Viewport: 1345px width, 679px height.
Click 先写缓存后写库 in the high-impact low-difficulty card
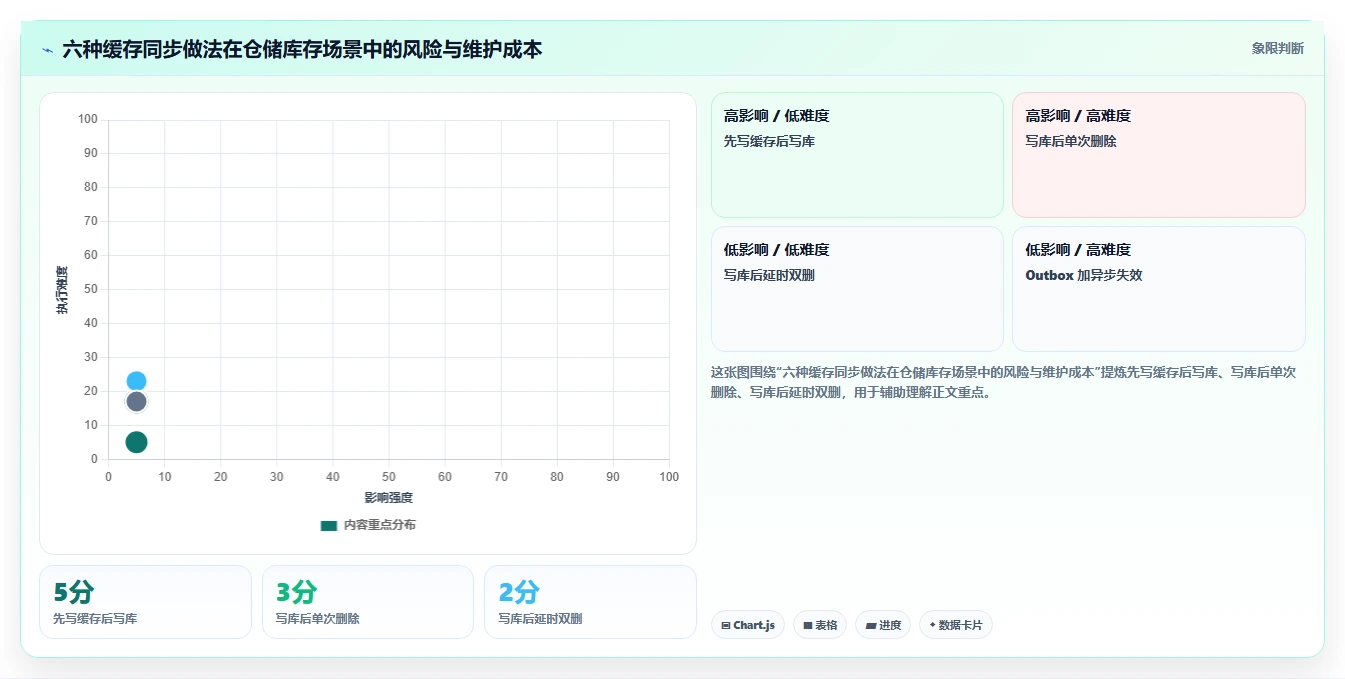[x=769, y=141]
